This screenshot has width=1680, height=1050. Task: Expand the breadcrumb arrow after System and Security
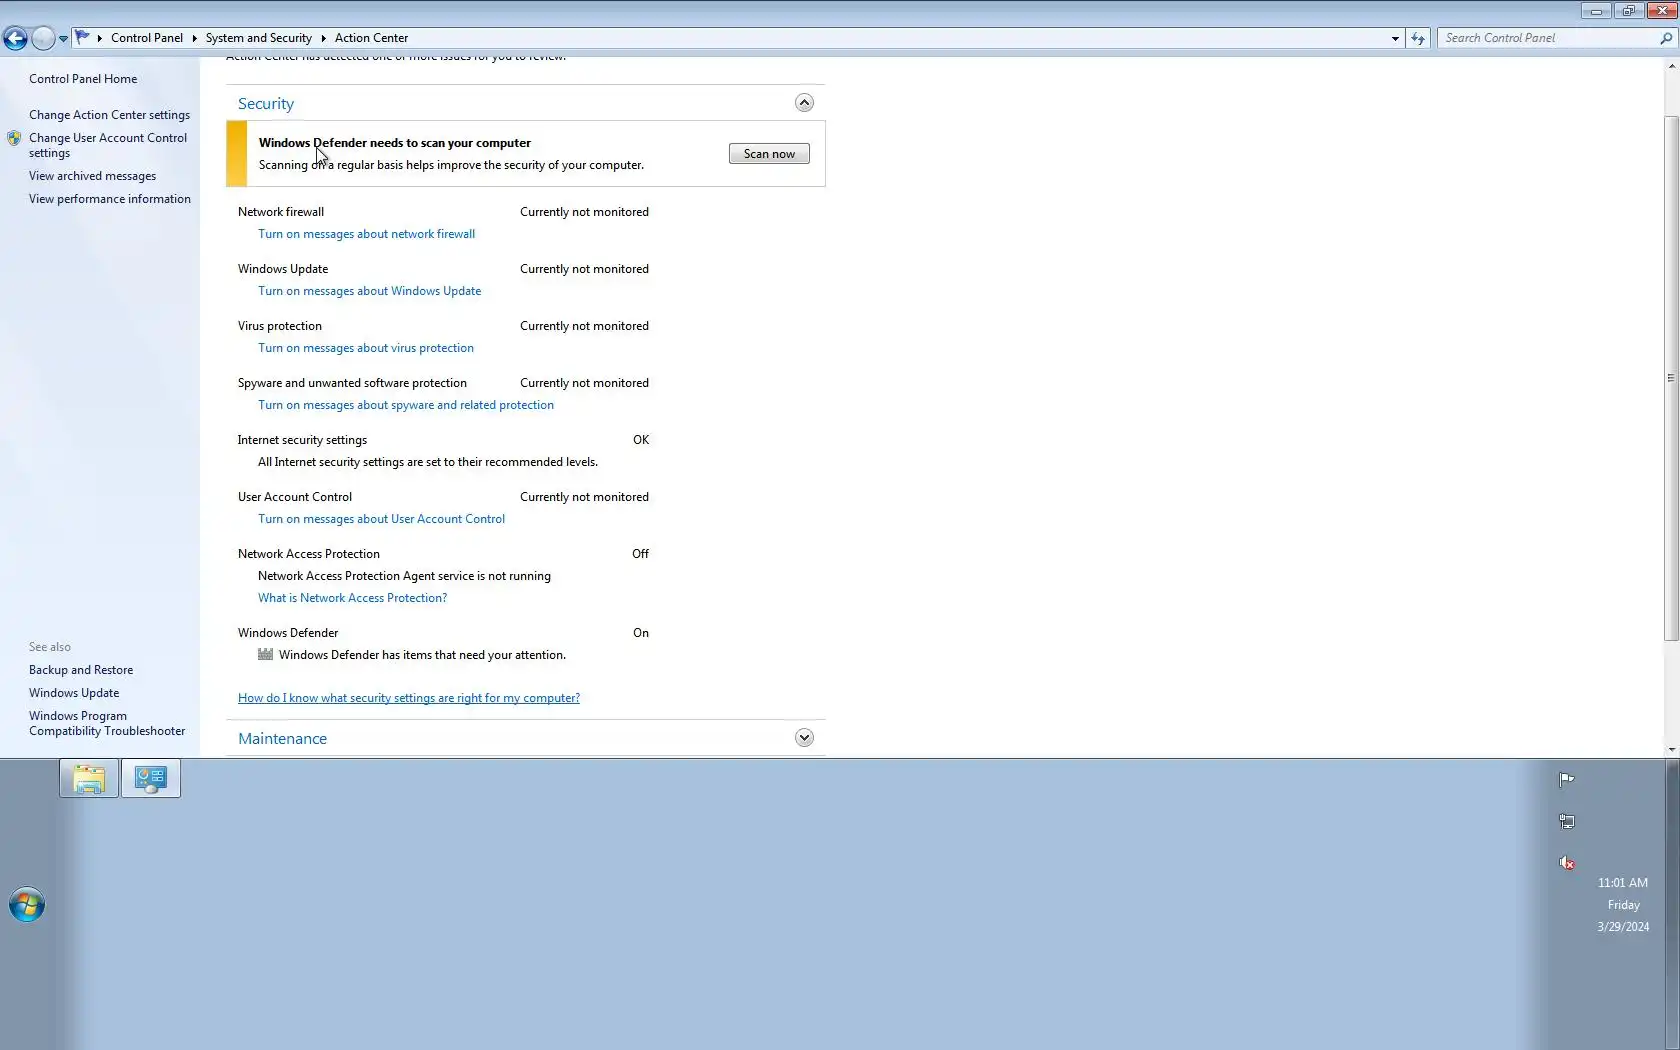[x=323, y=38]
